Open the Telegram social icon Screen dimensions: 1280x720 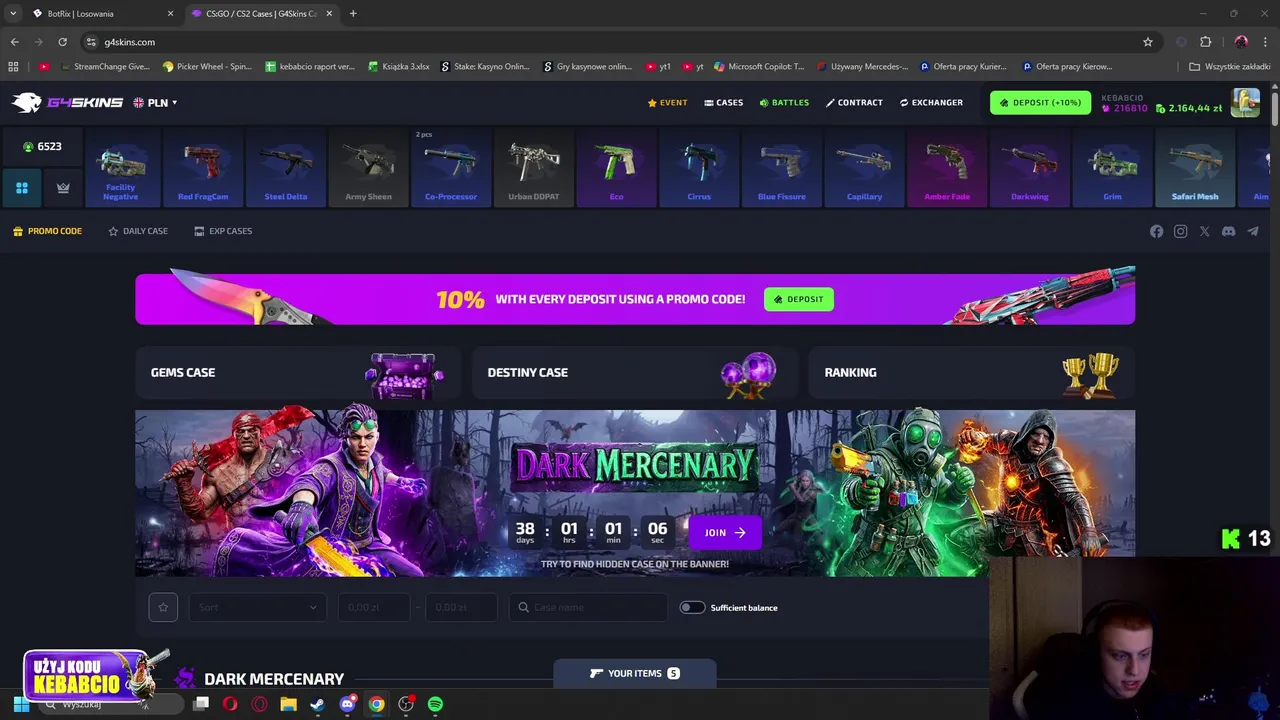coord(1252,231)
